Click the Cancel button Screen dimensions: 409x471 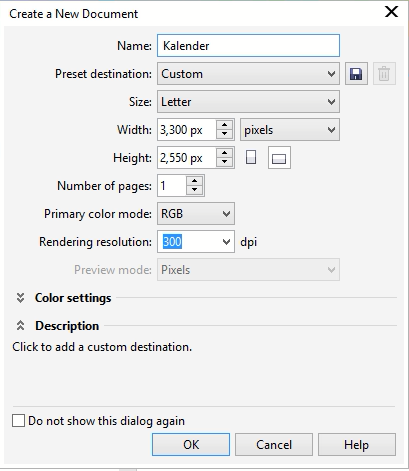pyautogui.click(x=274, y=445)
